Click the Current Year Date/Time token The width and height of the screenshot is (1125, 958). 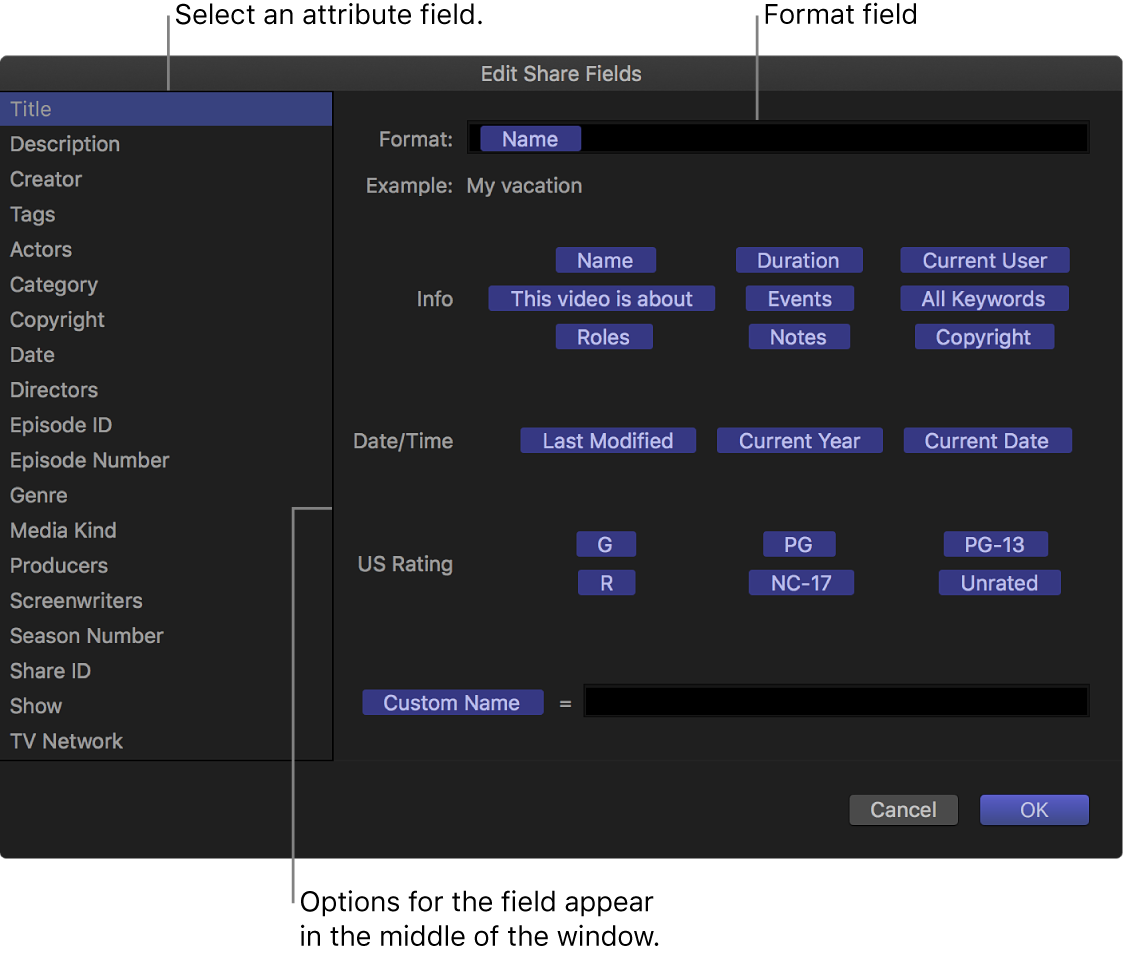click(x=799, y=440)
